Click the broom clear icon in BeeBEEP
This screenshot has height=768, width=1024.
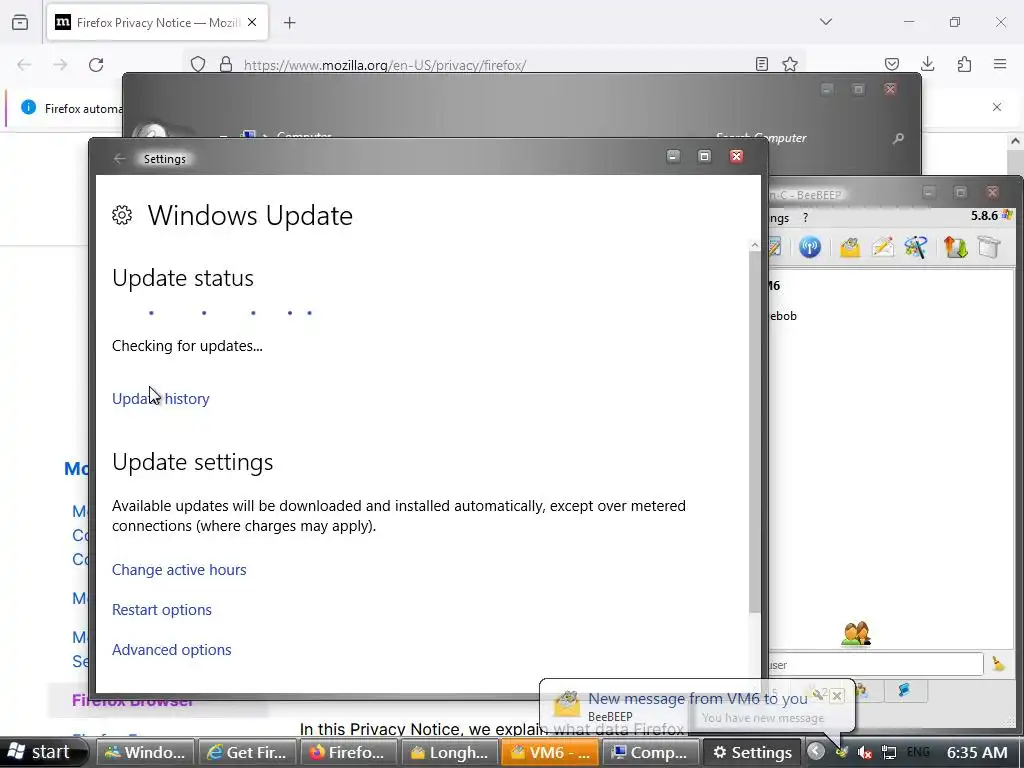click(x=999, y=664)
